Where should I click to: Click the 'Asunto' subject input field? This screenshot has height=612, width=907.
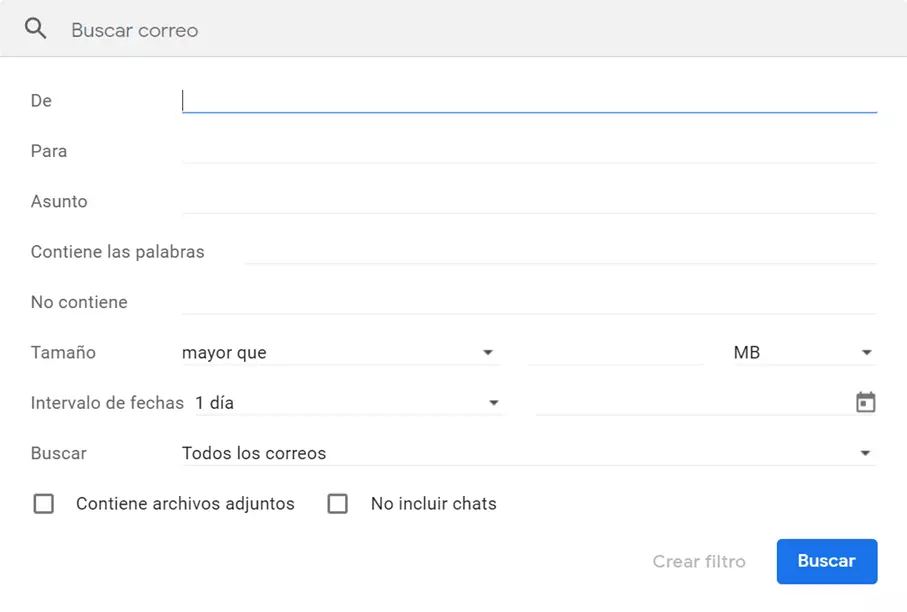point(529,201)
